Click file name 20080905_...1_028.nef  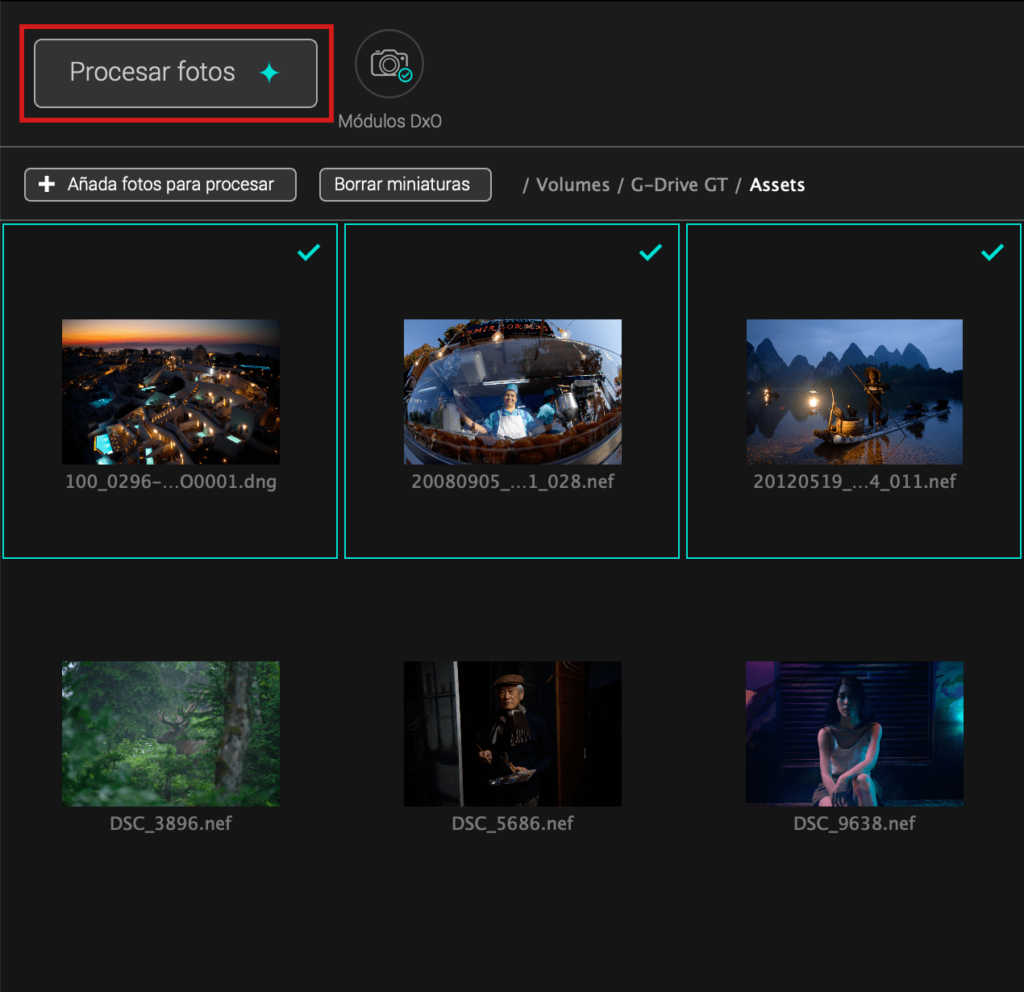513,482
